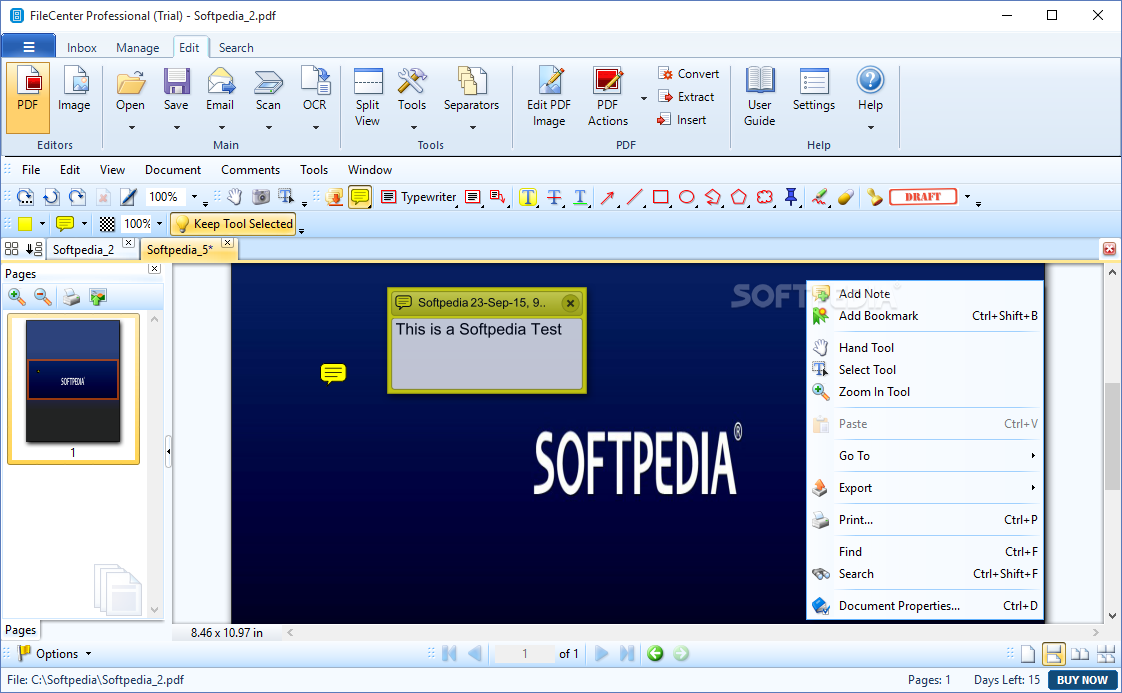Image resolution: width=1122 pixels, height=693 pixels.
Task: Close the Softpedia note popup
Action: click(x=570, y=303)
